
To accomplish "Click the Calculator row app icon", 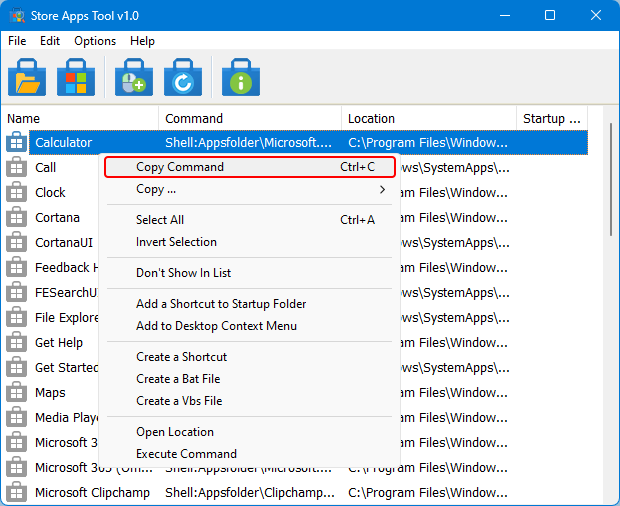I will coord(16,142).
